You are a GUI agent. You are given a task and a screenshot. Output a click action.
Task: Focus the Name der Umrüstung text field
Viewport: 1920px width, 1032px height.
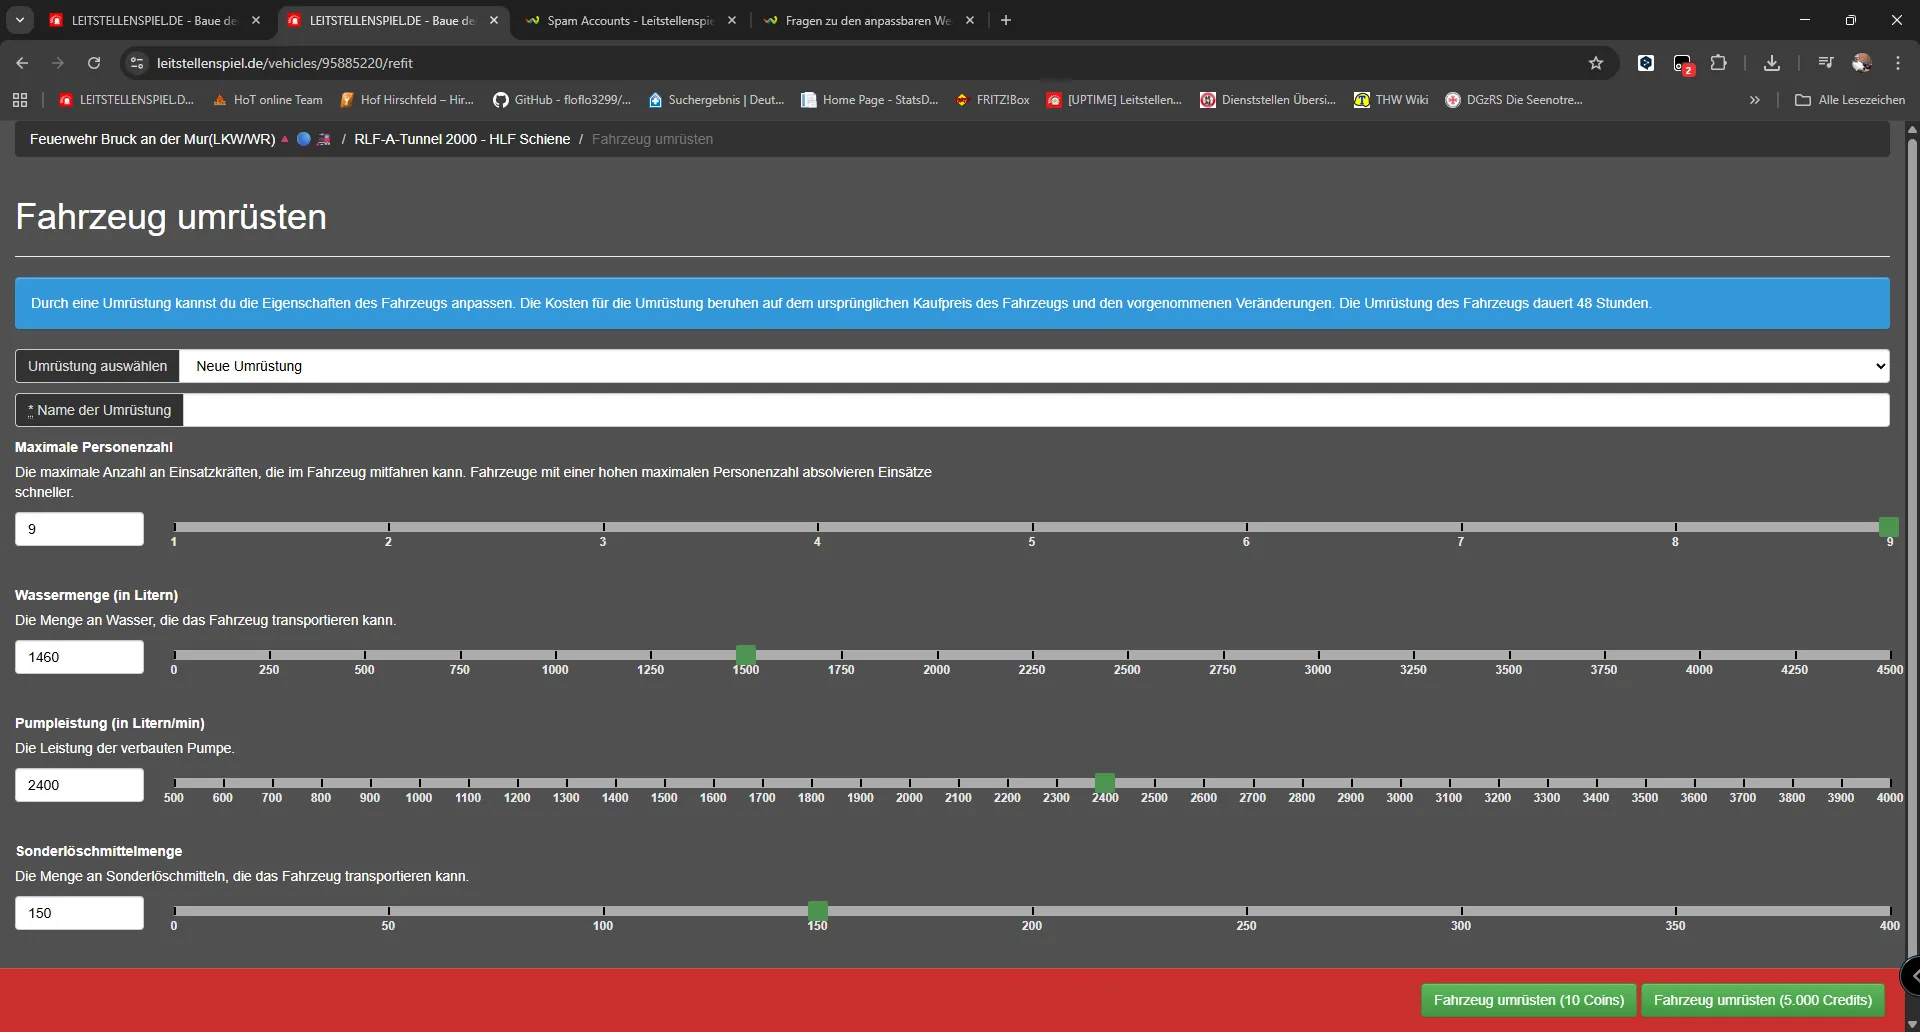(x=1035, y=410)
